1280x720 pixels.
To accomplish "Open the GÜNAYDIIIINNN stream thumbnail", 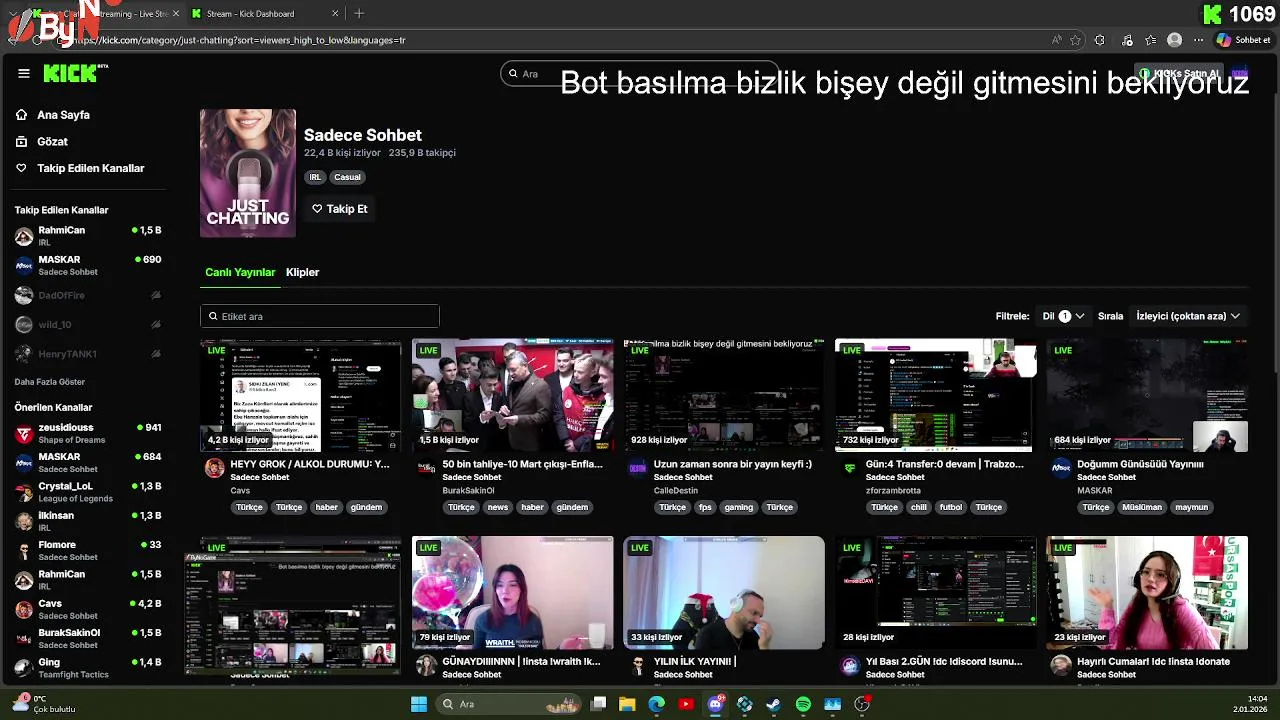I will (x=513, y=593).
